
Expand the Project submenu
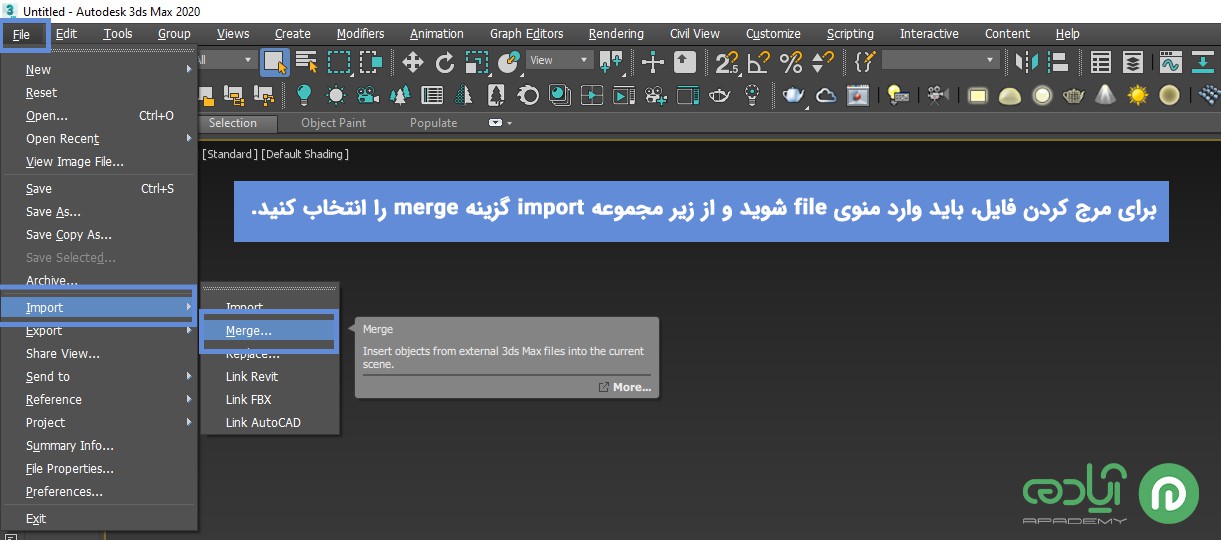coord(100,422)
